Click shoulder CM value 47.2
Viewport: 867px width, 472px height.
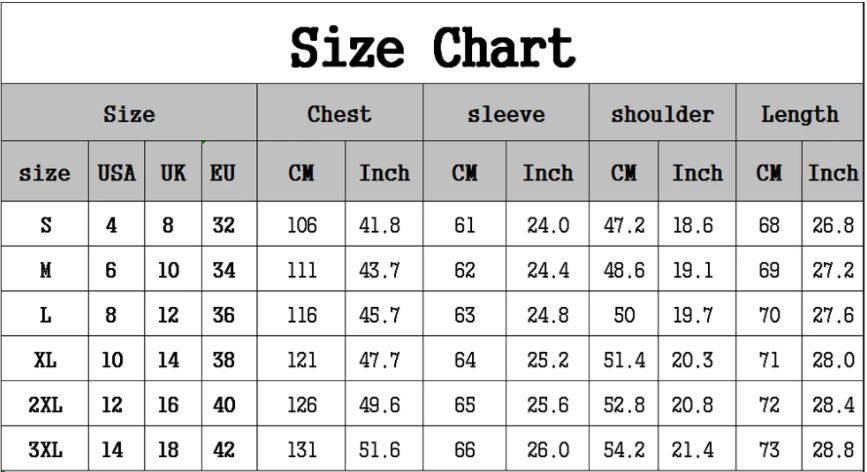[x=624, y=226]
